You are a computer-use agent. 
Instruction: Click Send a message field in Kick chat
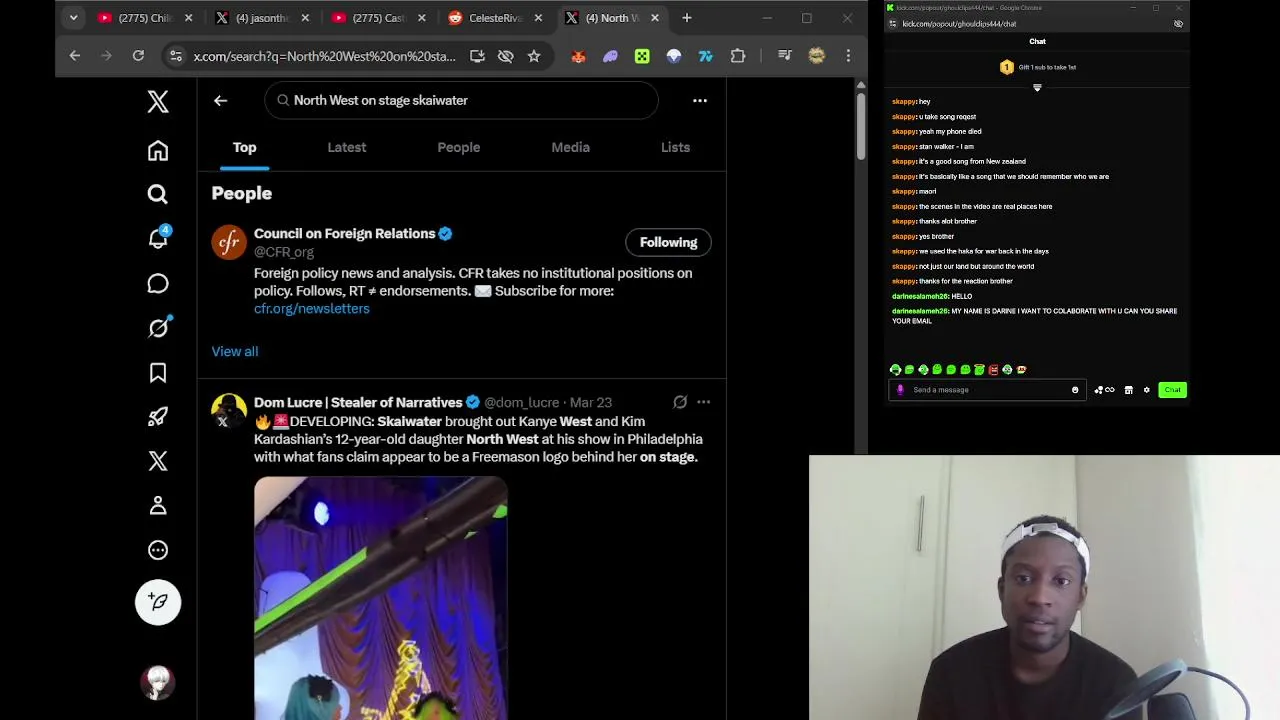tap(988, 390)
